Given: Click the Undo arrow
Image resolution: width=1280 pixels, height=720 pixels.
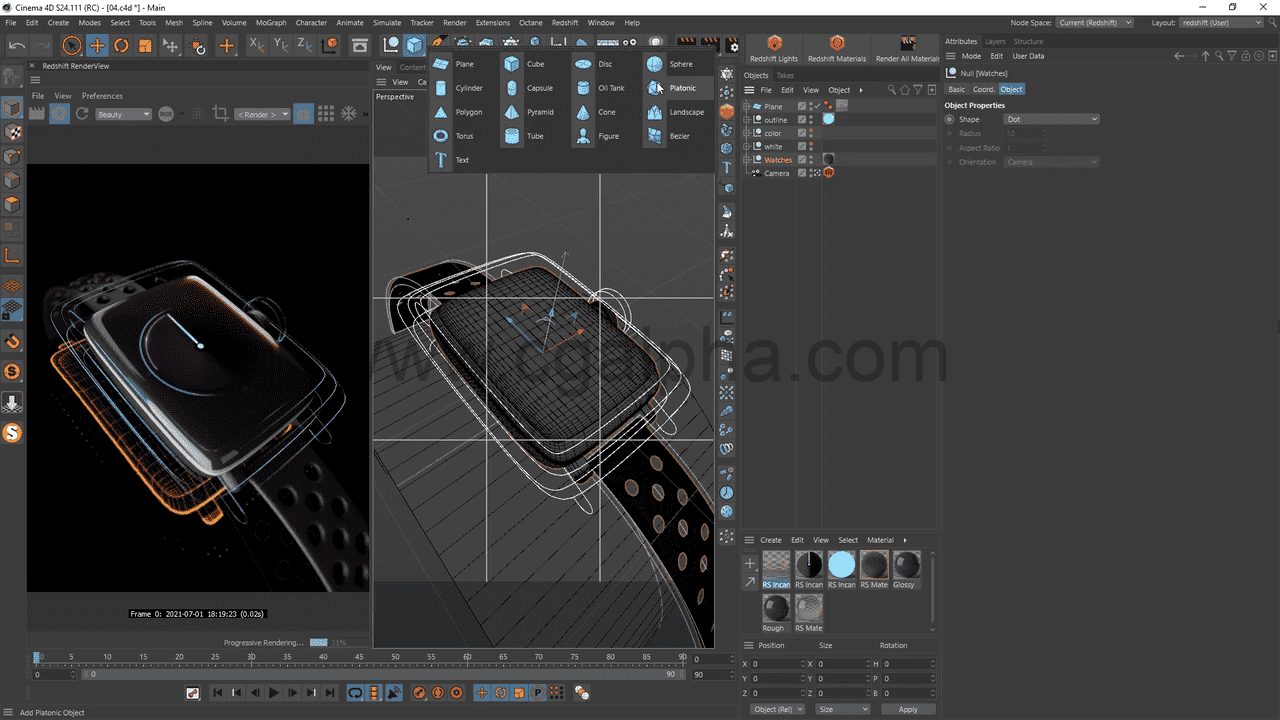Looking at the screenshot, I should (x=17, y=45).
